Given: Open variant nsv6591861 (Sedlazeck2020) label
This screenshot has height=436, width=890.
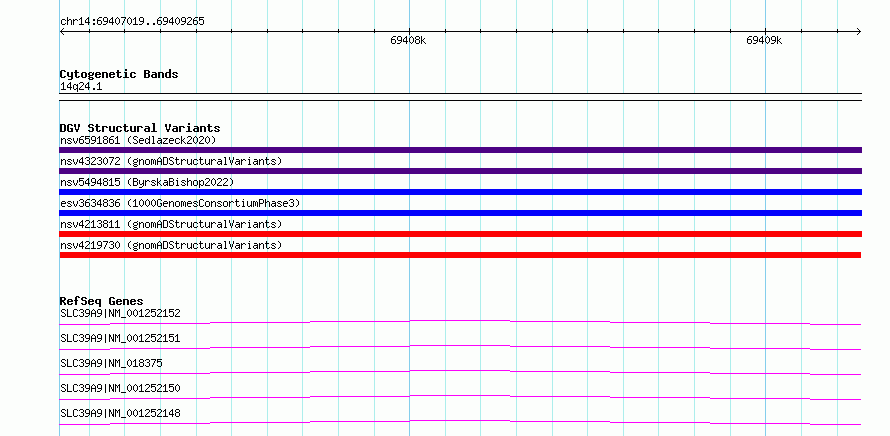Looking at the screenshot, I should click(x=138, y=140).
